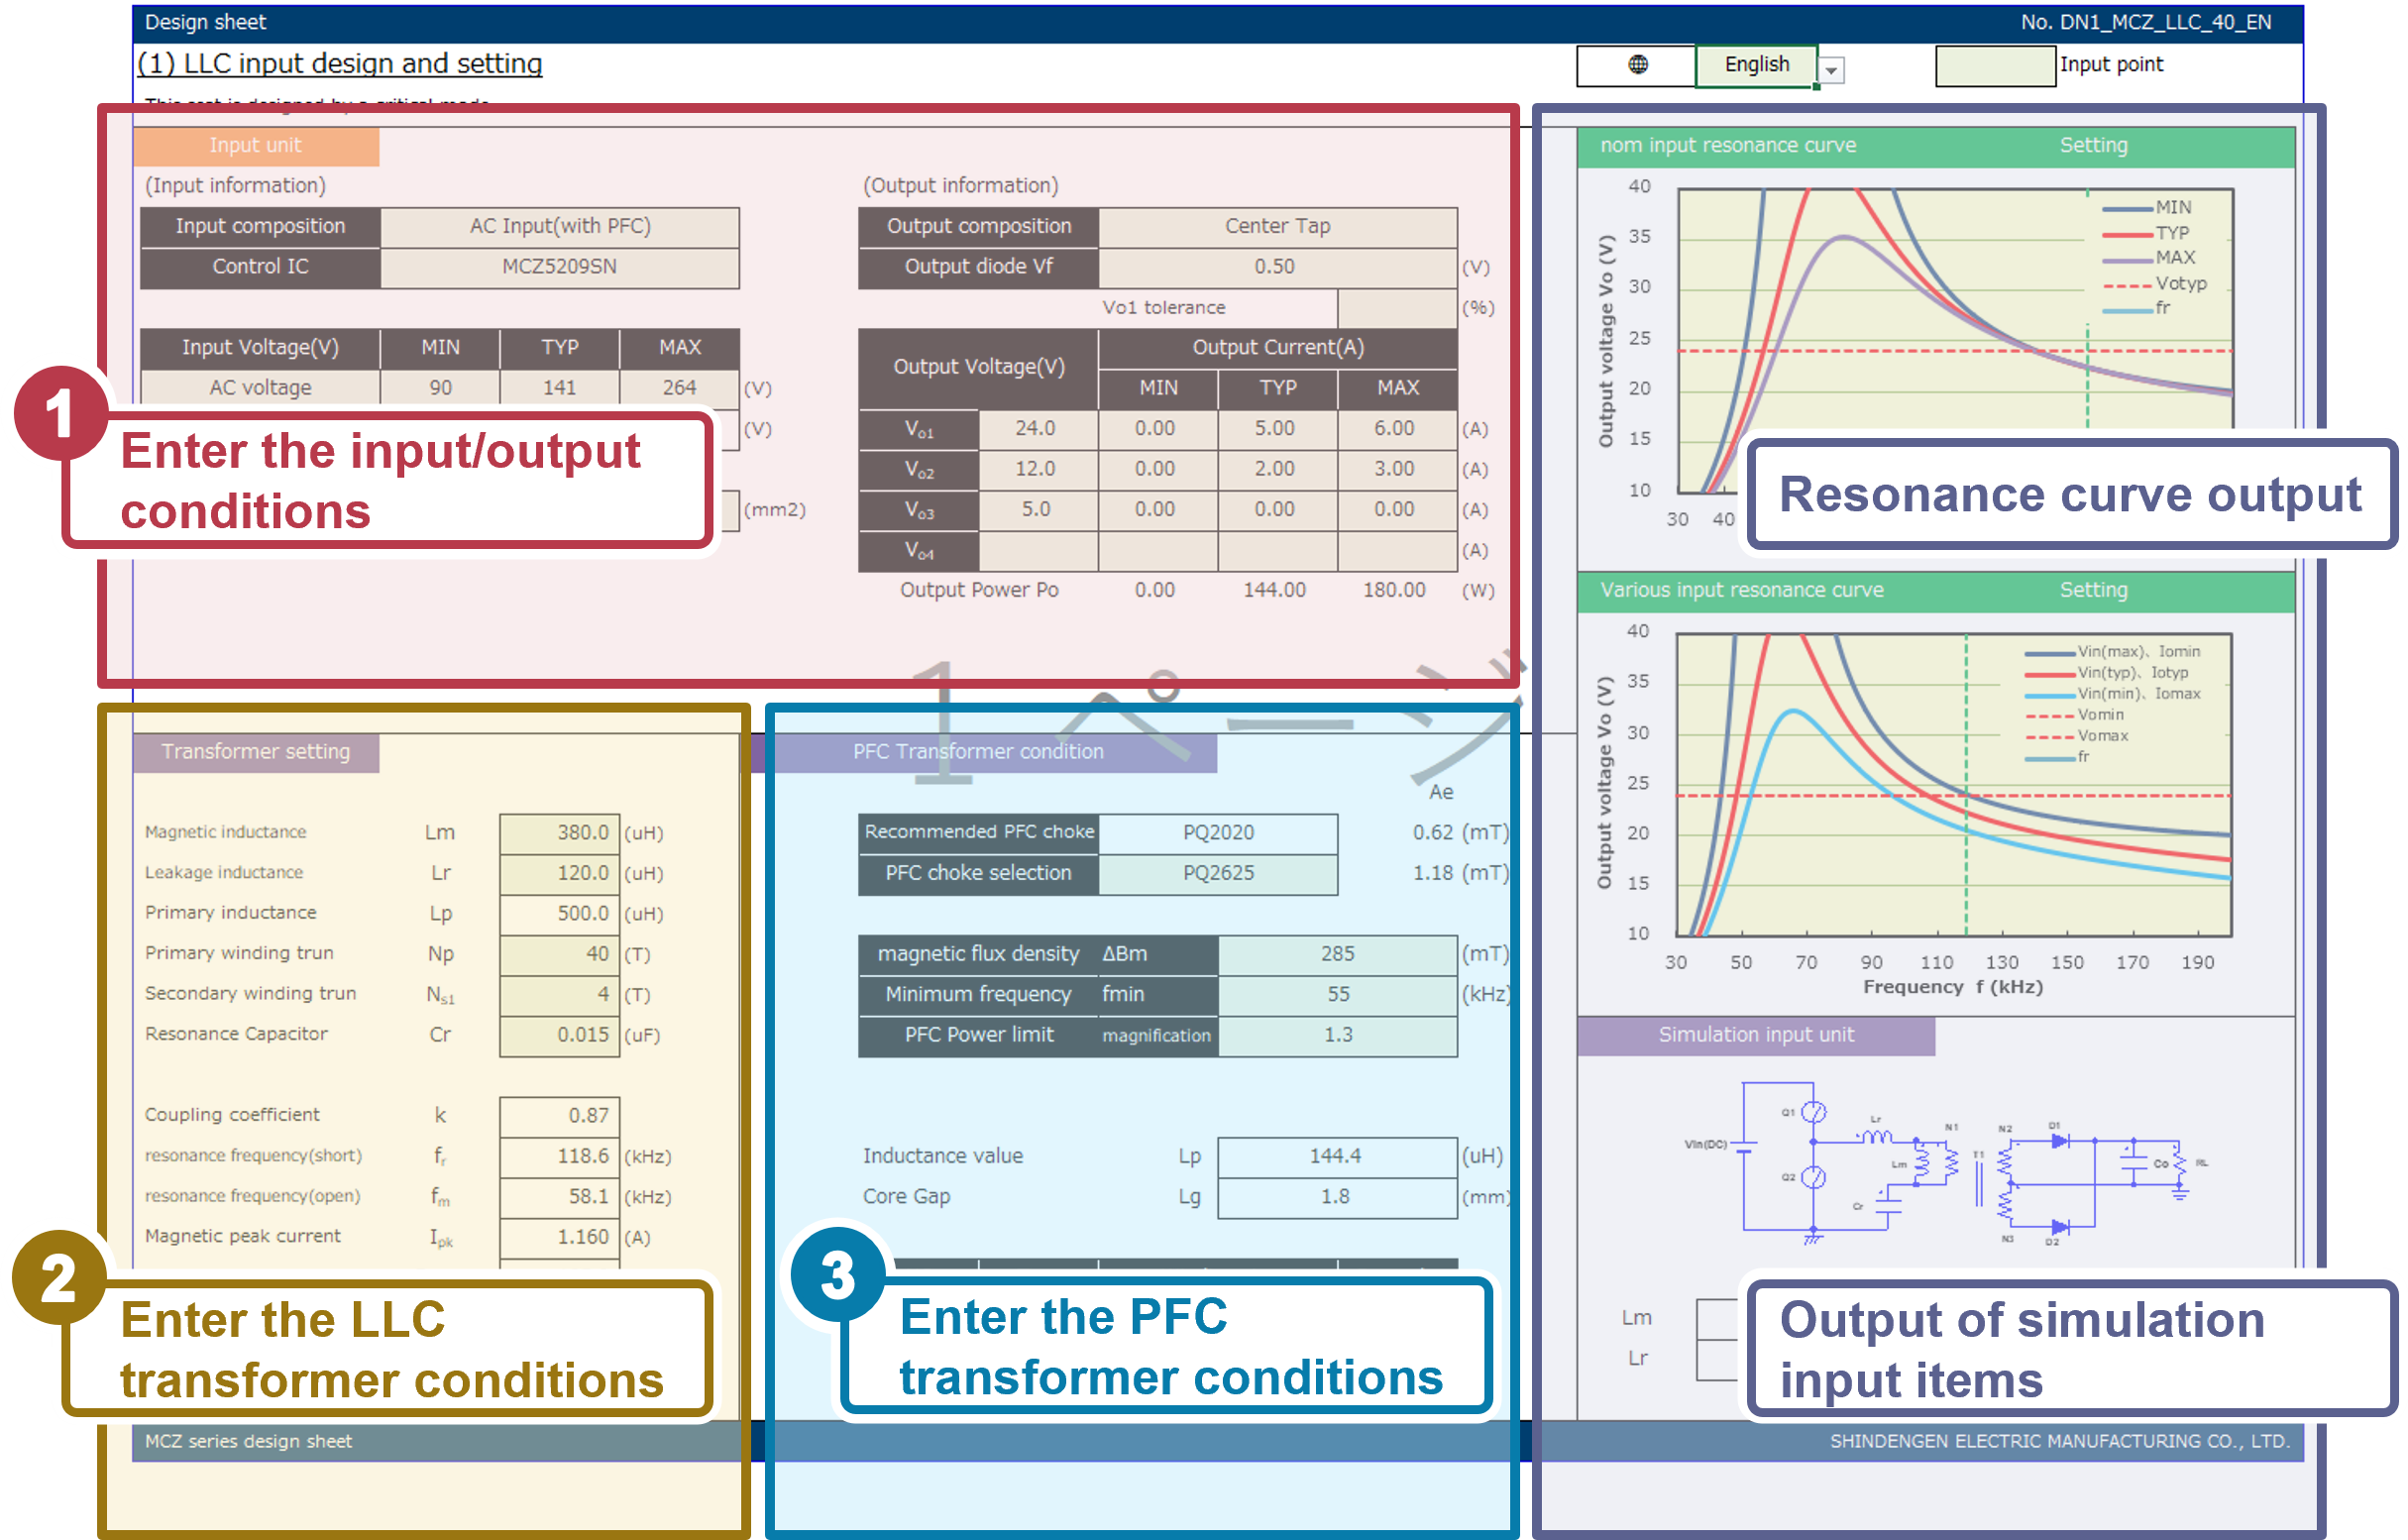Open Setting on nom input resonance curve
Image resolution: width=2408 pixels, height=1540 pixels.
pyautogui.click(x=2092, y=146)
